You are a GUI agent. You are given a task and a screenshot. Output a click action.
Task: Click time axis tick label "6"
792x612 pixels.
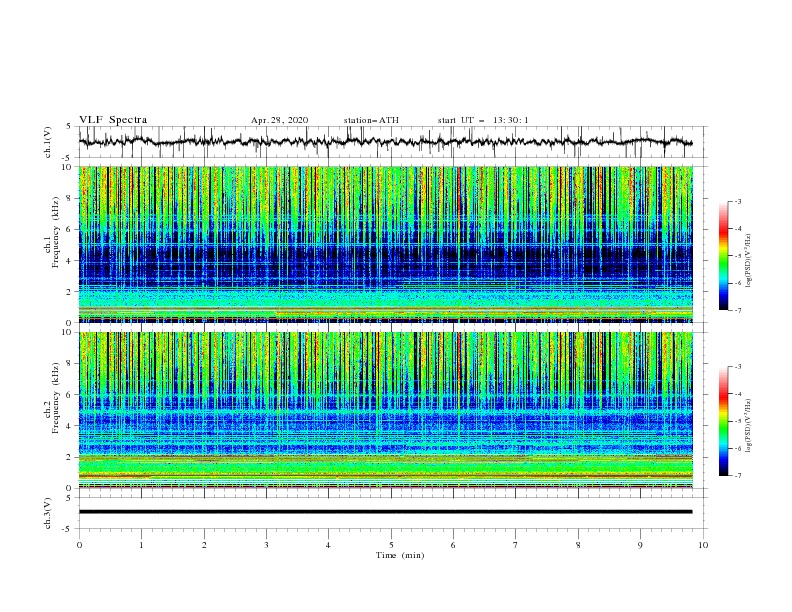pyautogui.click(x=453, y=545)
